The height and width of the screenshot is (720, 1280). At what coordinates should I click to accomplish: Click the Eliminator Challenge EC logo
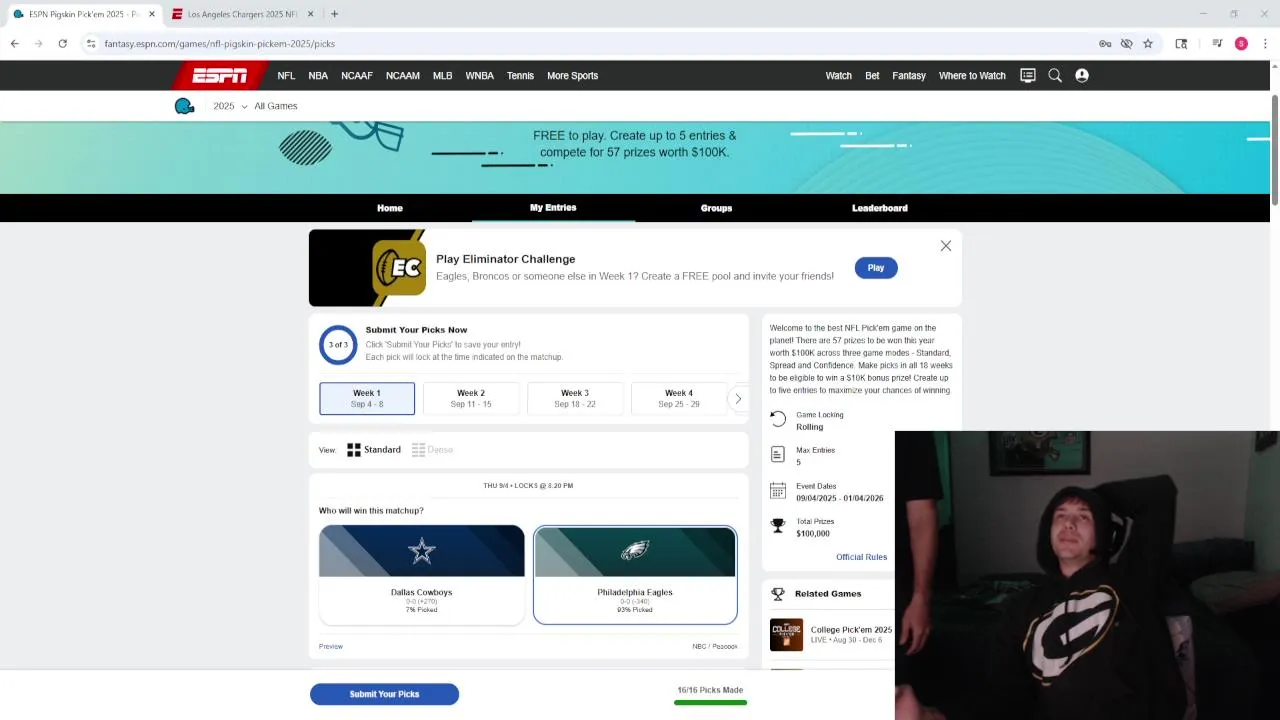(x=399, y=267)
